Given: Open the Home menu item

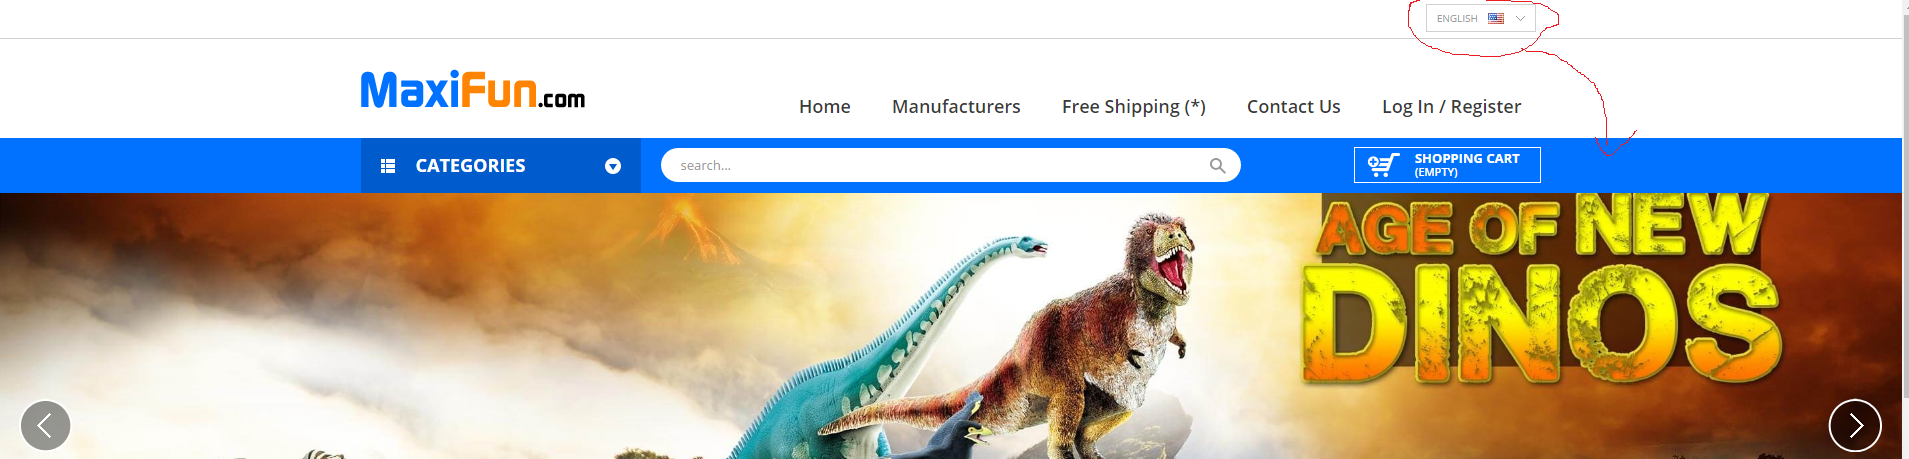Looking at the screenshot, I should pyautogui.click(x=825, y=106).
